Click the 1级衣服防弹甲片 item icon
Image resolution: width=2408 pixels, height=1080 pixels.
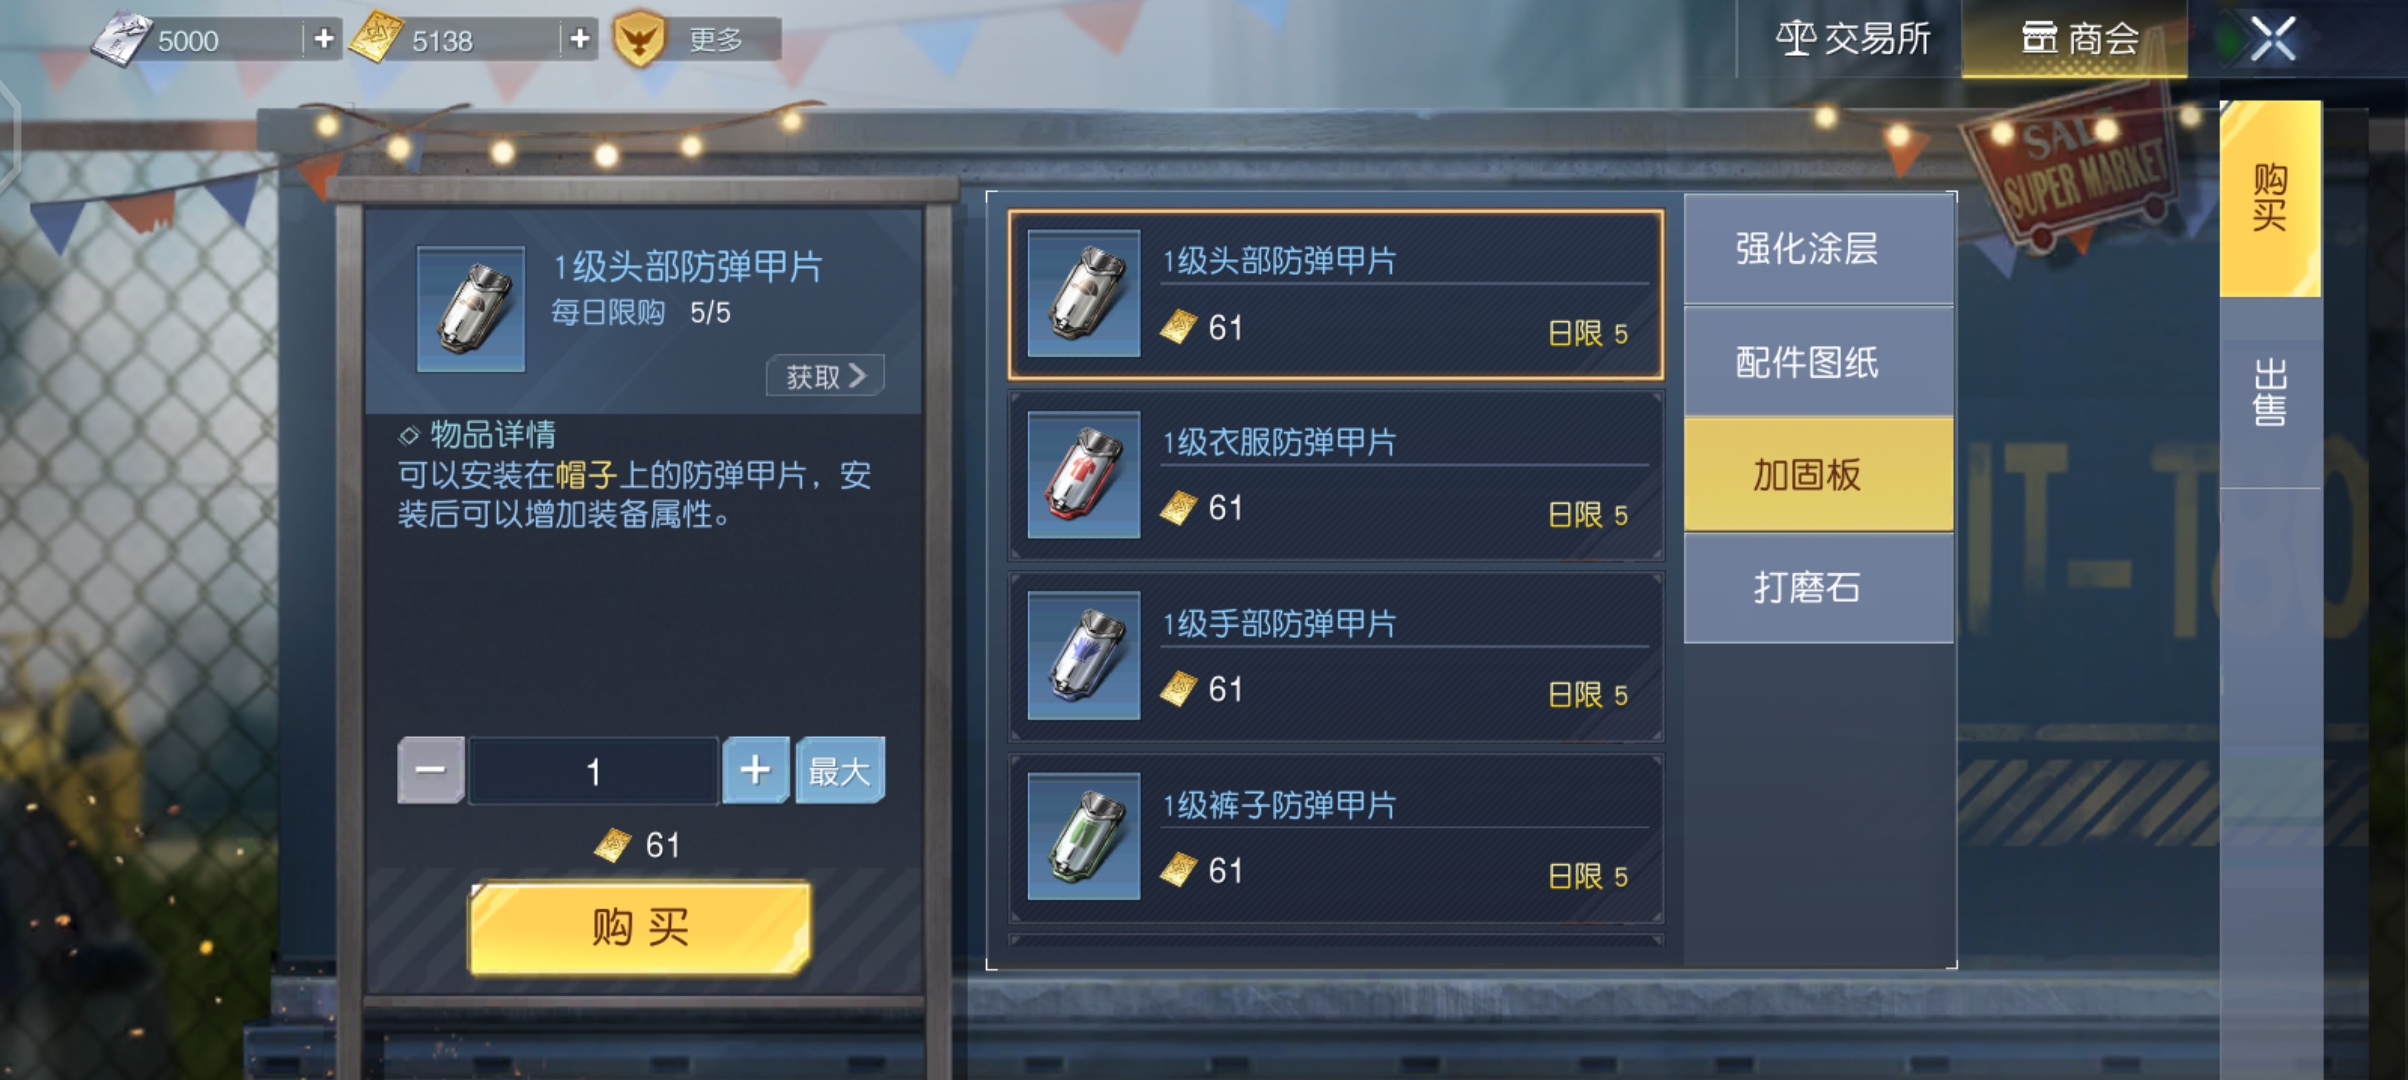click(1084, 475)
